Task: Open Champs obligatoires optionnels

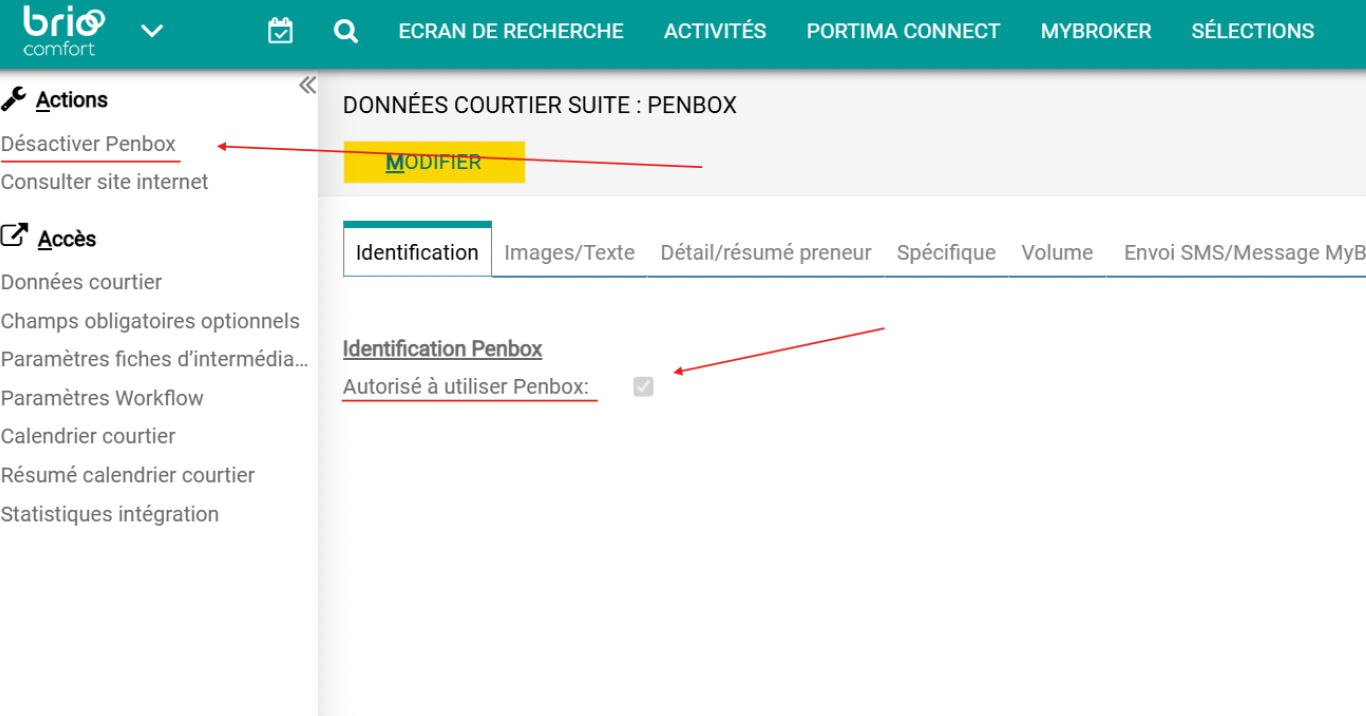Action: click(150, 321)
